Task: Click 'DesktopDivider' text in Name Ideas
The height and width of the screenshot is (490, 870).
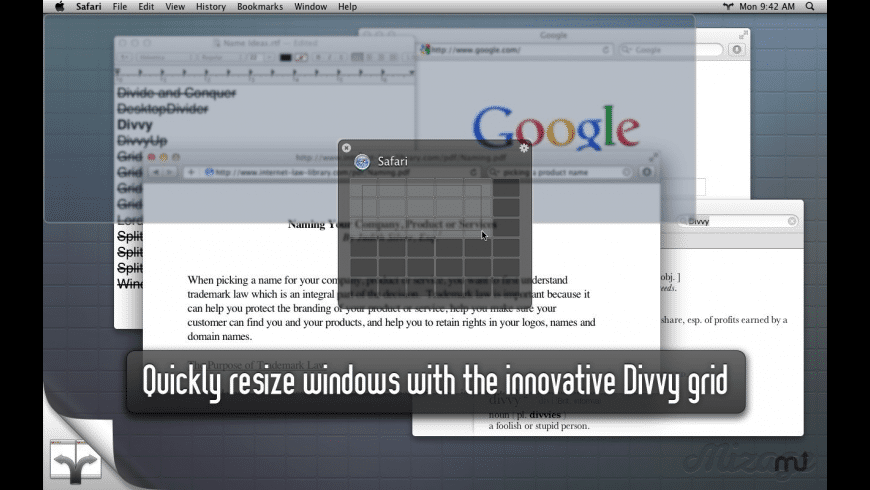Action: (163, 109)
